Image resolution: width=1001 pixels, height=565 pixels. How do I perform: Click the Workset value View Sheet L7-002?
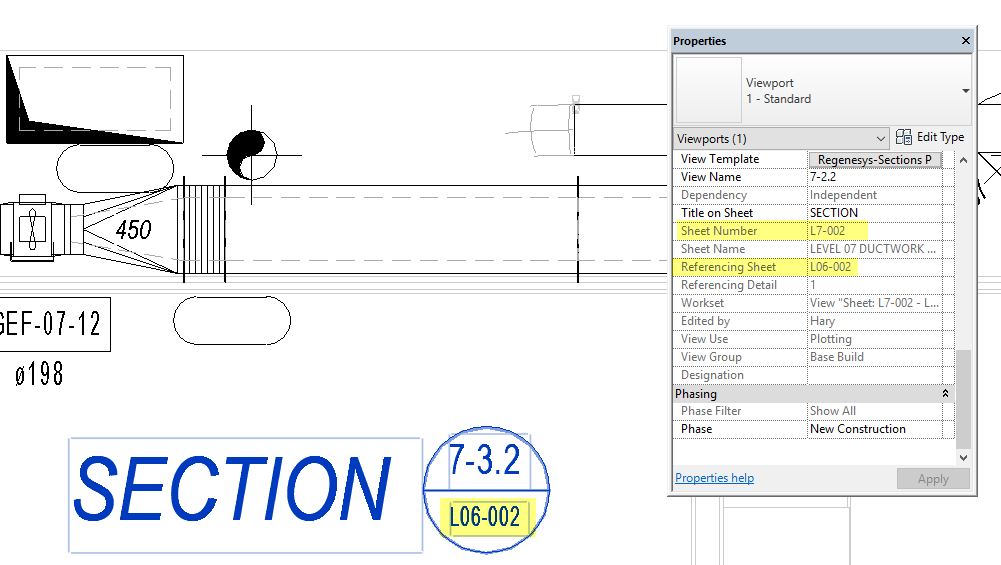875,303
